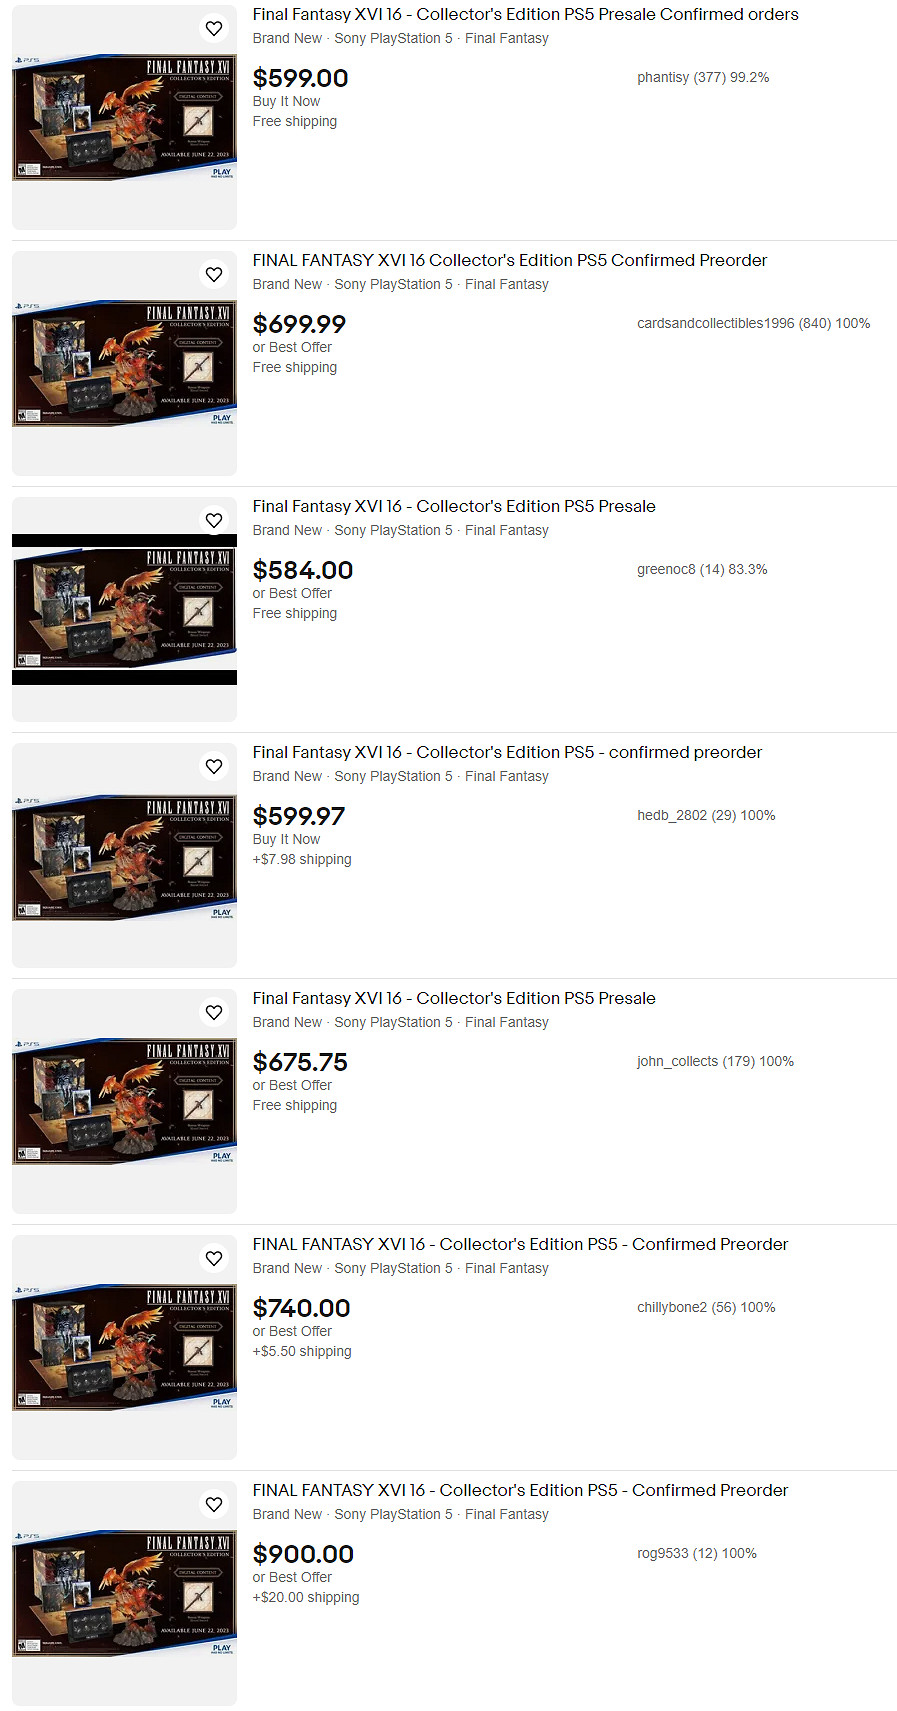Watch the $599.97 hedb_2802 listing via heart
897x1711 pixels.
[x=214, y=766]
